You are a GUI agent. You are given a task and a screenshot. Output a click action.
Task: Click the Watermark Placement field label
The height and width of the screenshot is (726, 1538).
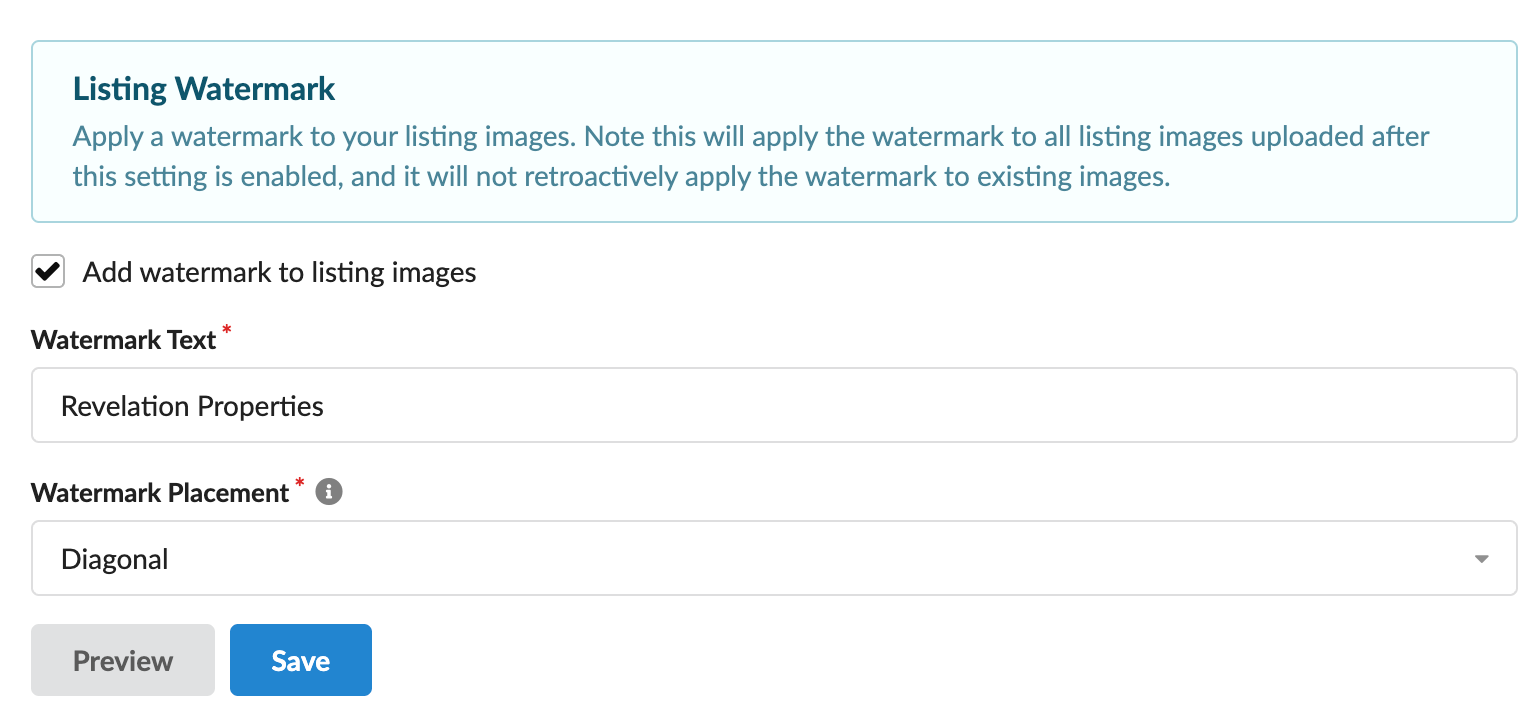(x=160, y=493)
